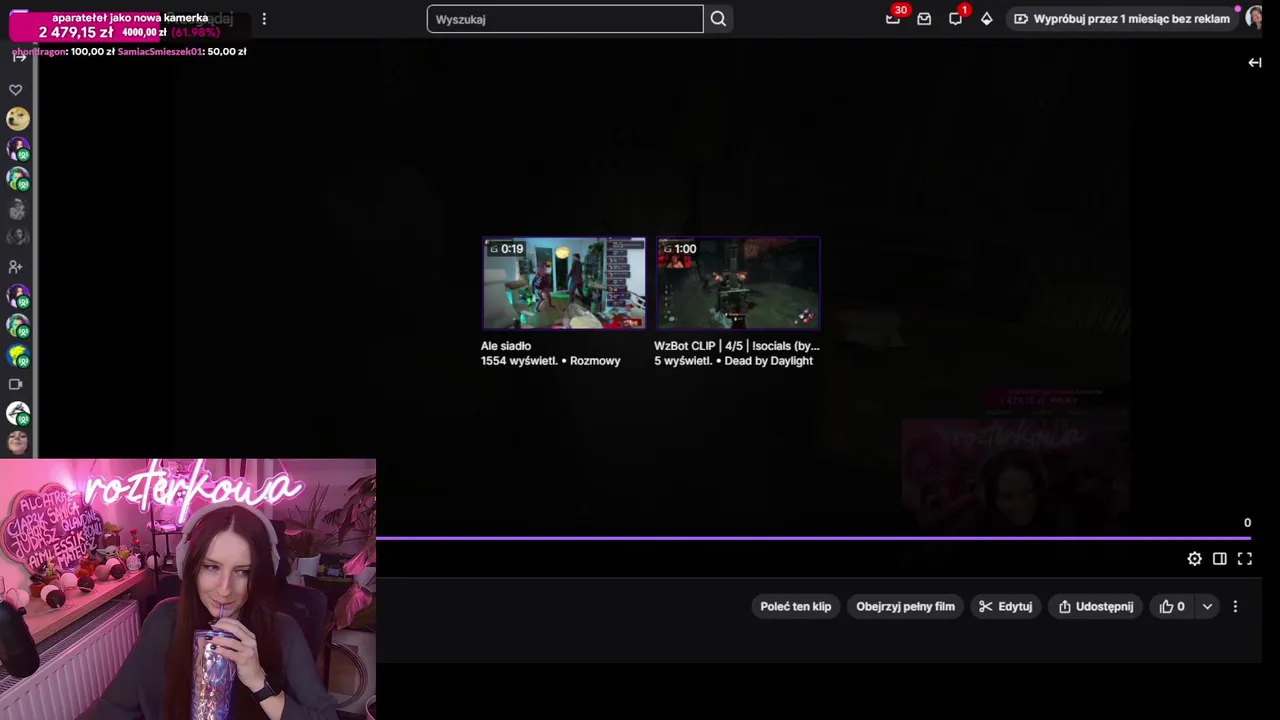The height and width of the screenshot is (720, 1280).
Task: Expand the chevron next to the like button
Action: [x=1207, y=607]
